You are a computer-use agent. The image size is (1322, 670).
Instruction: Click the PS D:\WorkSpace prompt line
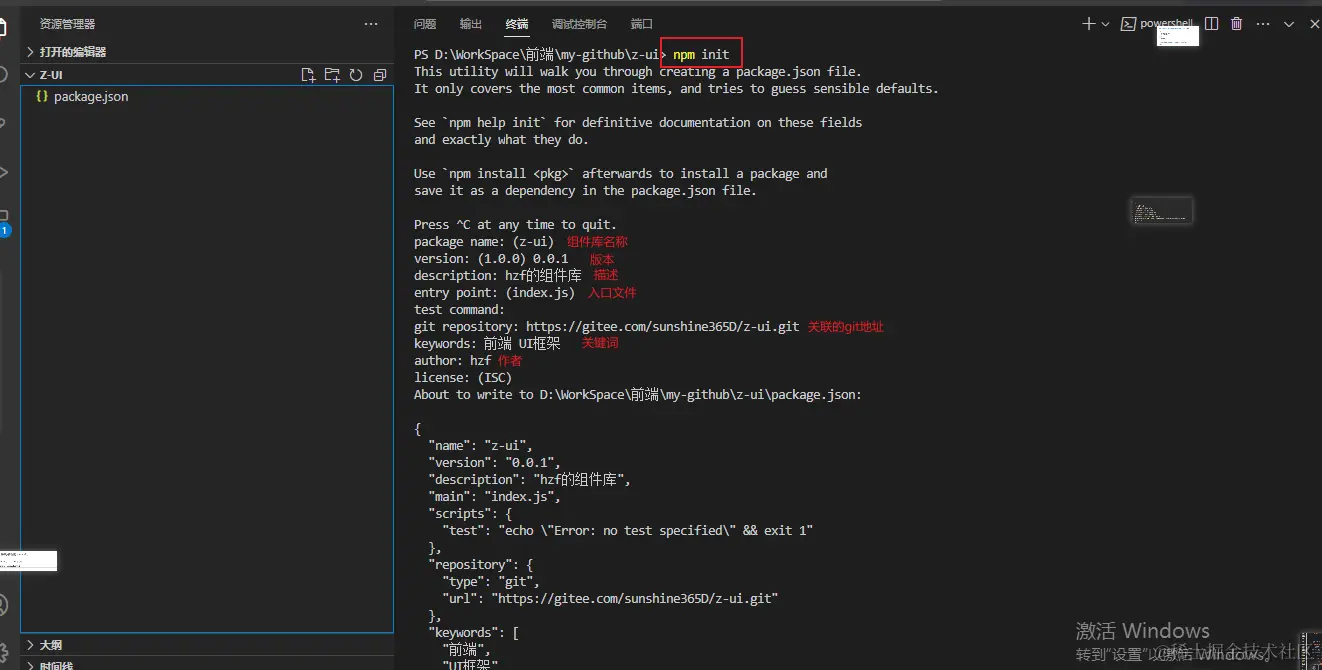(x=572, y=54)
